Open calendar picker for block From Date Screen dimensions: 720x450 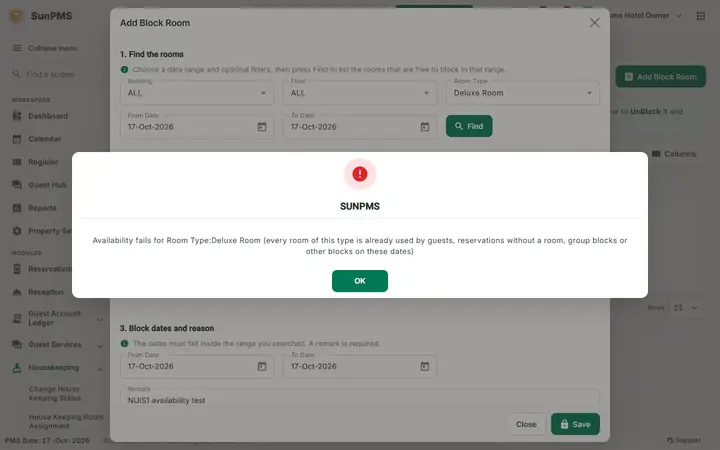[x=262, y=366]
